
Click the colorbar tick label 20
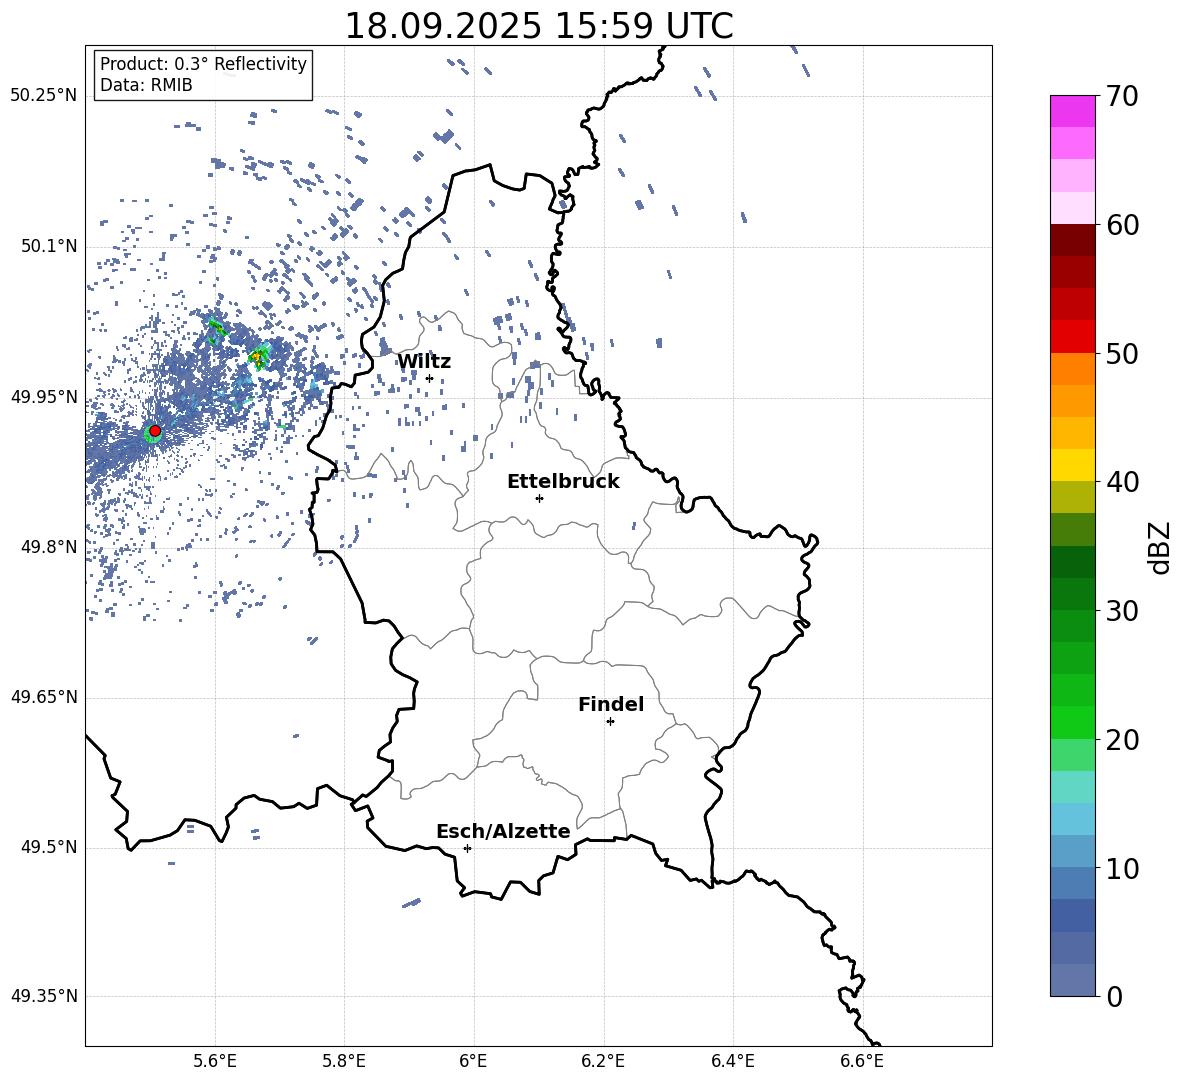coord(1122,740)
